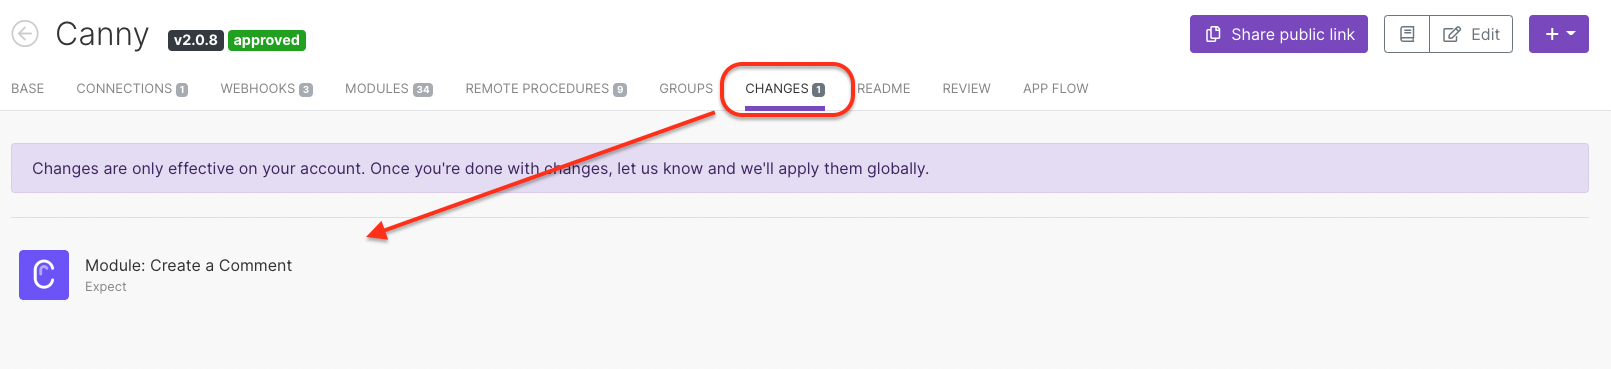Image resolution: width=1611 pixels, height=369 pixels.
Task: Open the Groups tab
Action: click(686, 89)
